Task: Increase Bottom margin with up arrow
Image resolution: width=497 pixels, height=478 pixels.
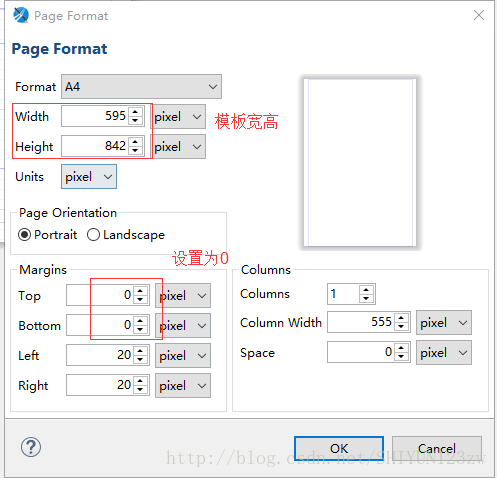Action: (x=140, y=321)
